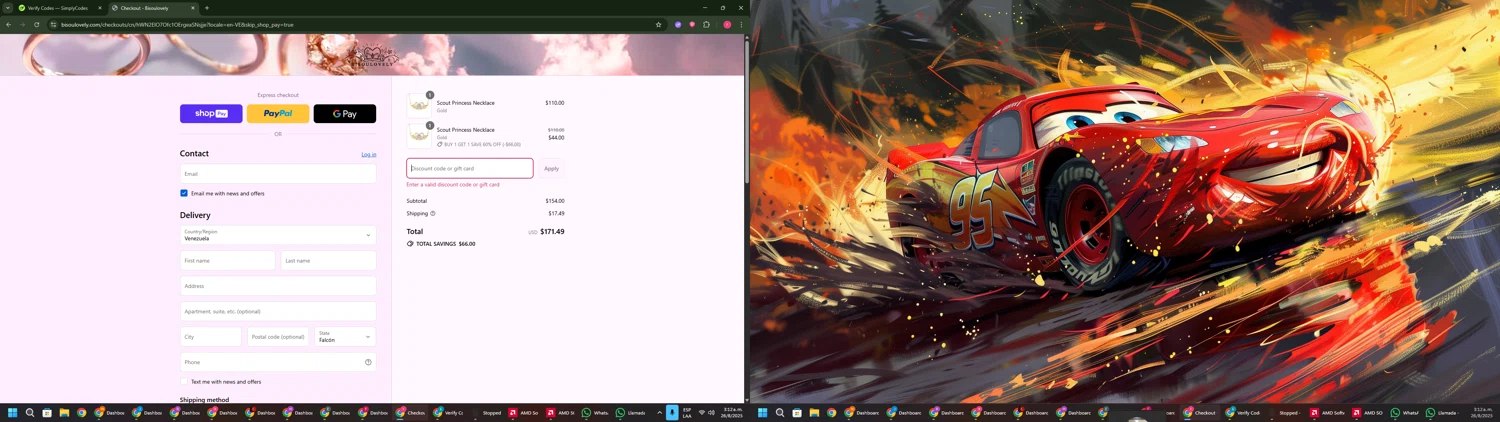Open Microsoft Store on the left taskbar
The image size is (1500, 422).
coord(47,413)
